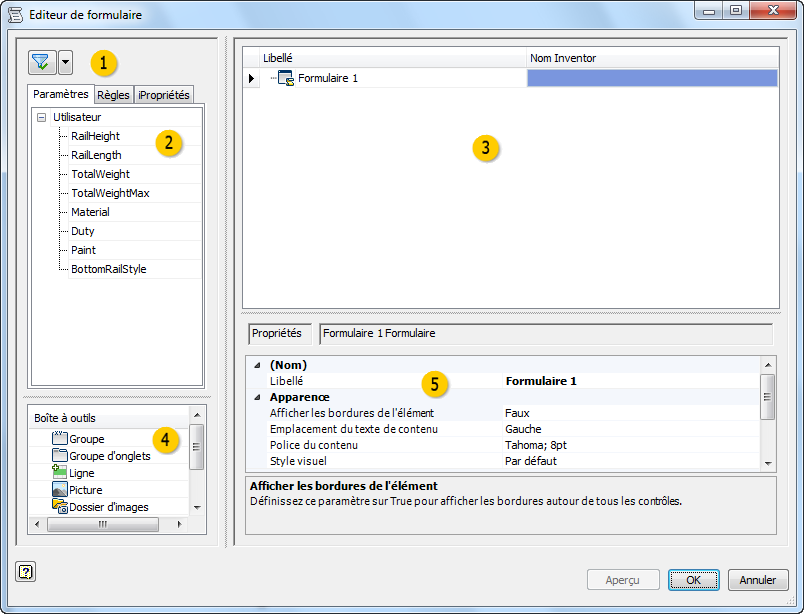Click the Nom Inventor cell of Formulaire 1

(x=652, y=78)
